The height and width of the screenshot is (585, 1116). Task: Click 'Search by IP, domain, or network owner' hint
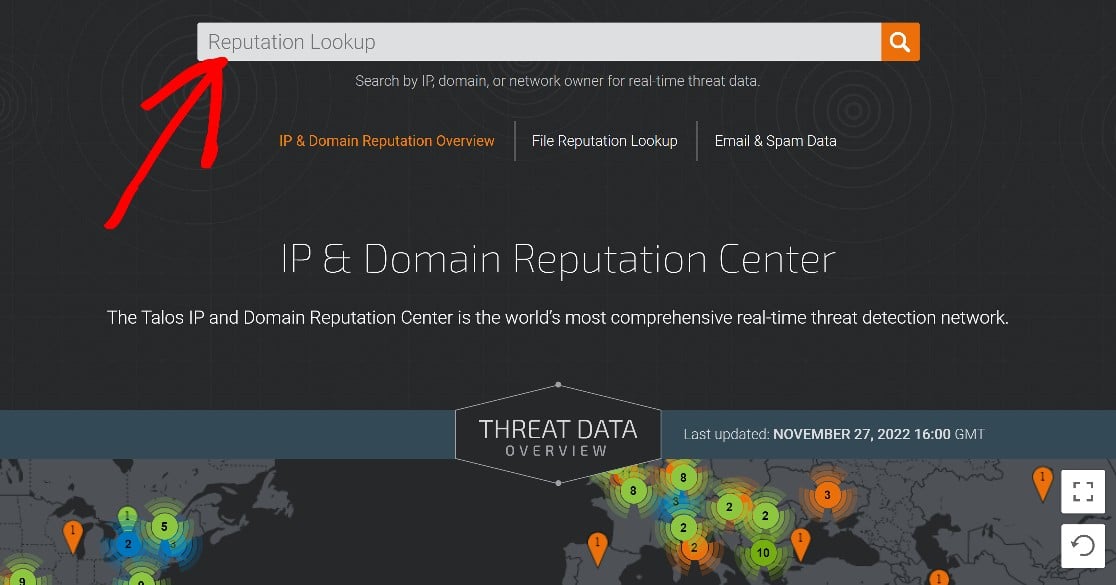tap(557, 81)
